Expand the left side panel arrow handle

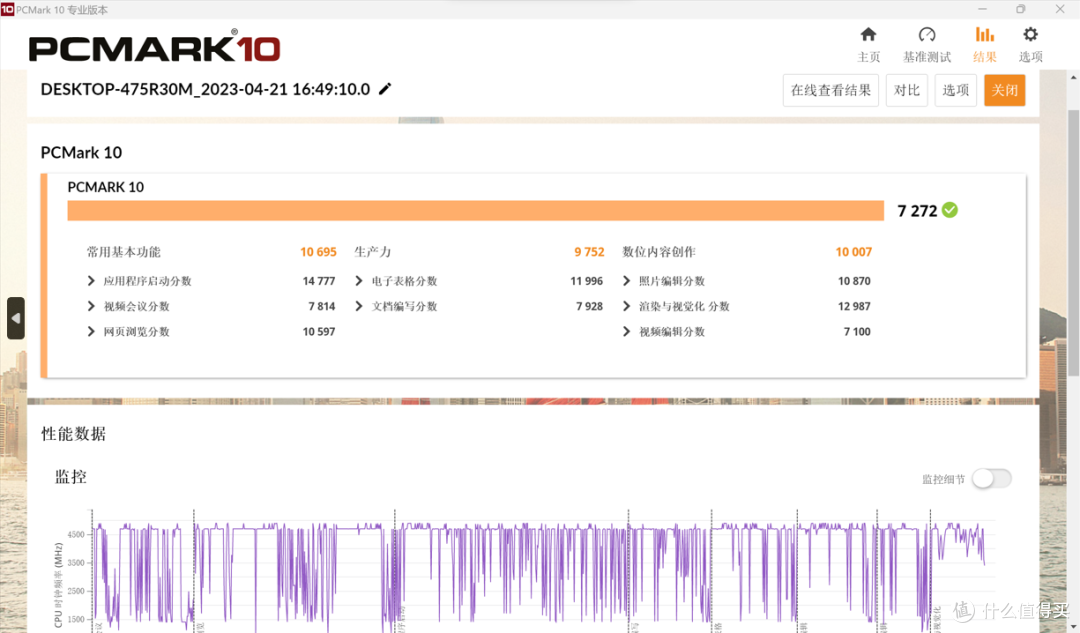pos(16,318)
